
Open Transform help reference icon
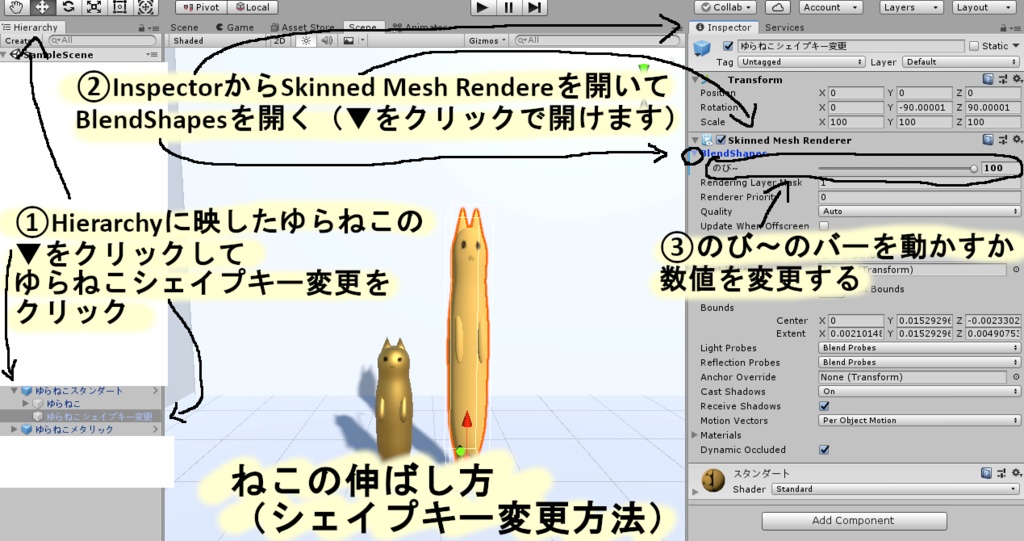click(x=988, y=80)
